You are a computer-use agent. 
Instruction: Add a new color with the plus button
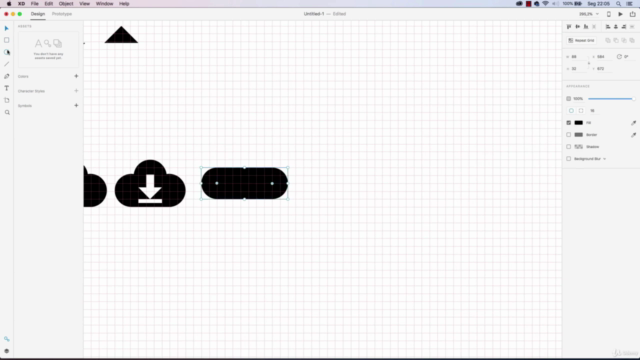pyautogui.click(x=76, y=76)
